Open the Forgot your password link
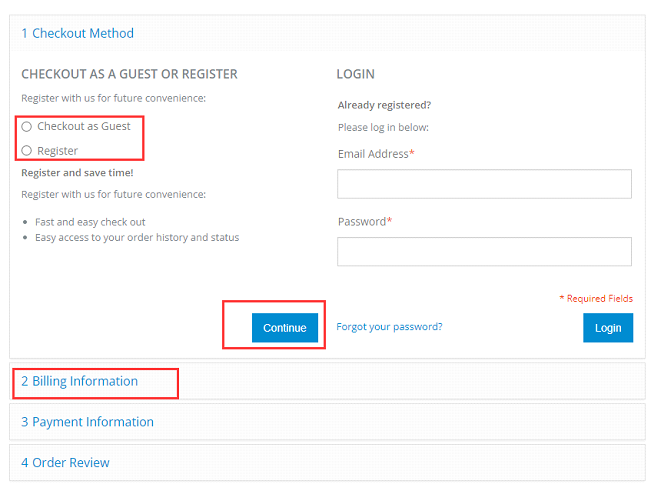 tap(389, 327)
